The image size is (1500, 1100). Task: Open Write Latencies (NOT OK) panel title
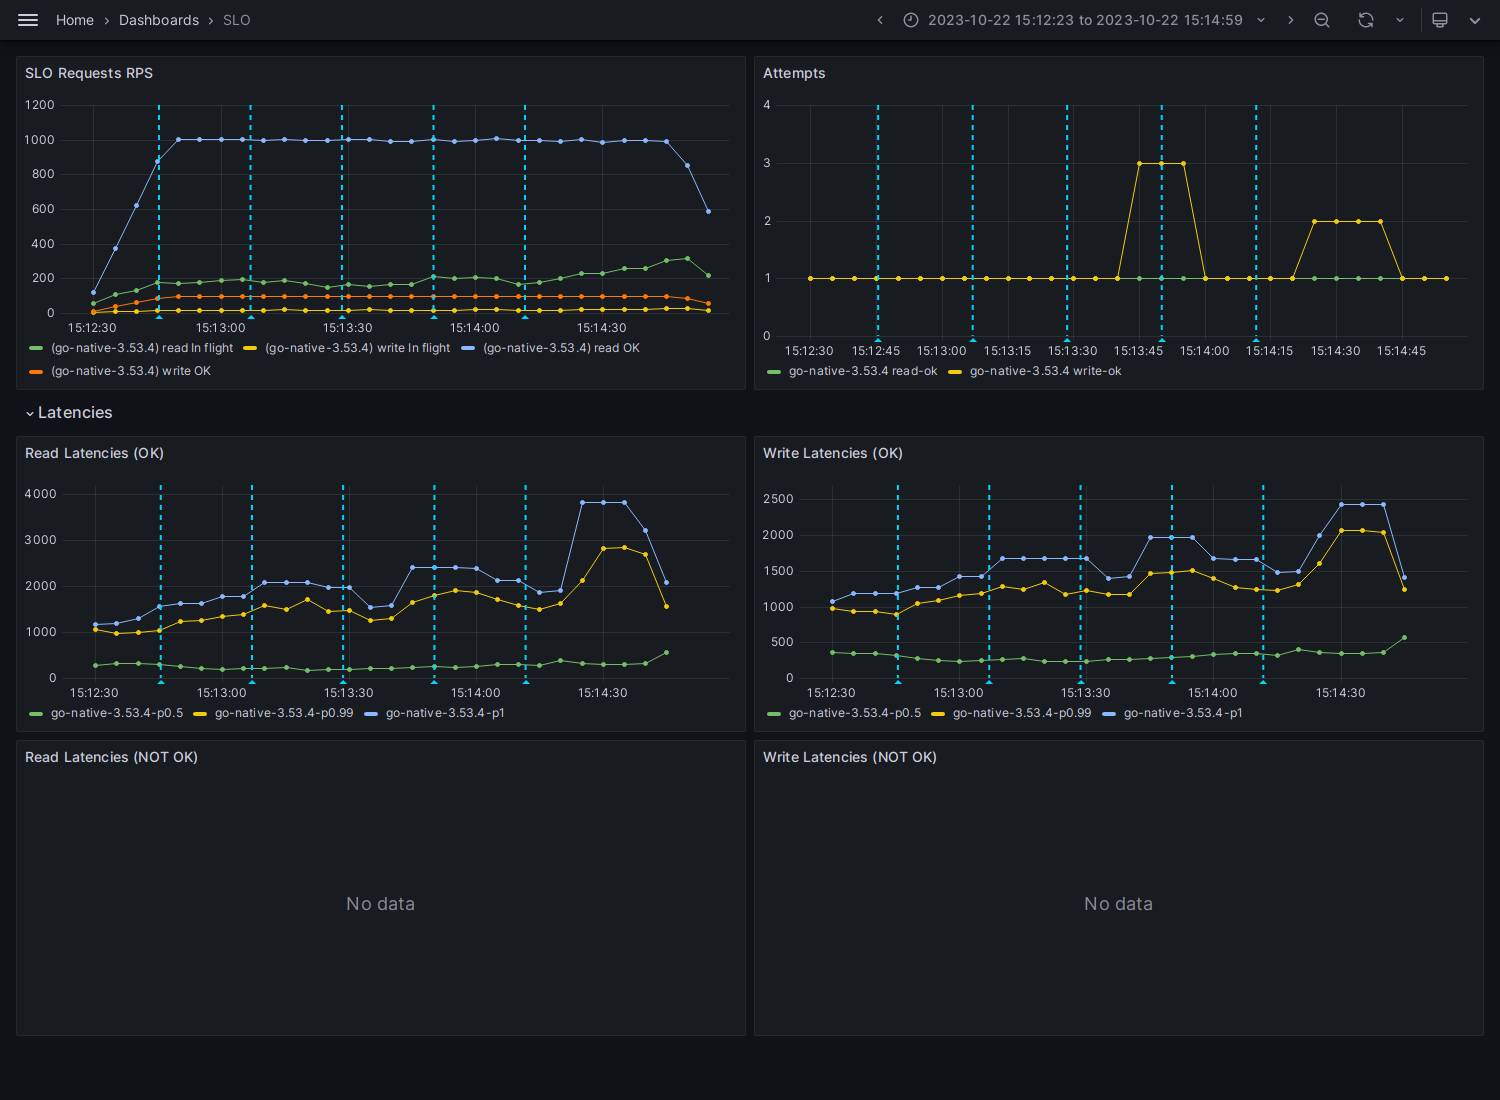click(x=850, y=757)
